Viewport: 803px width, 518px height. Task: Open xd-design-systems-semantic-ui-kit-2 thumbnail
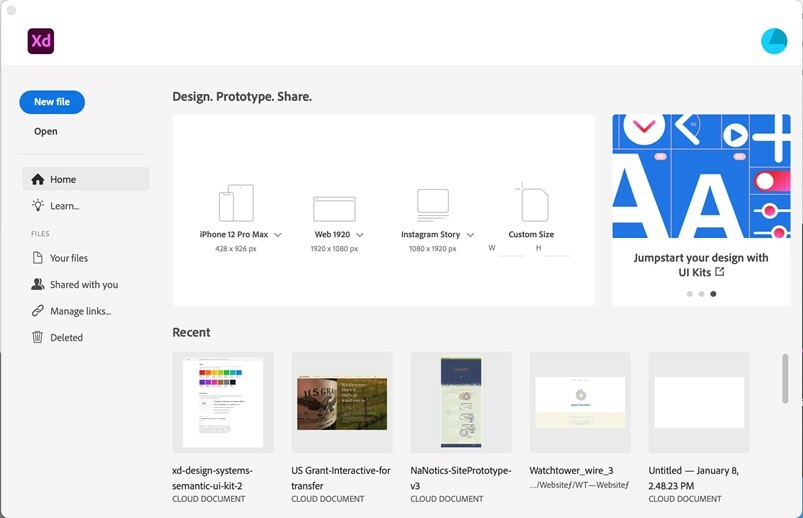point(223,402)
